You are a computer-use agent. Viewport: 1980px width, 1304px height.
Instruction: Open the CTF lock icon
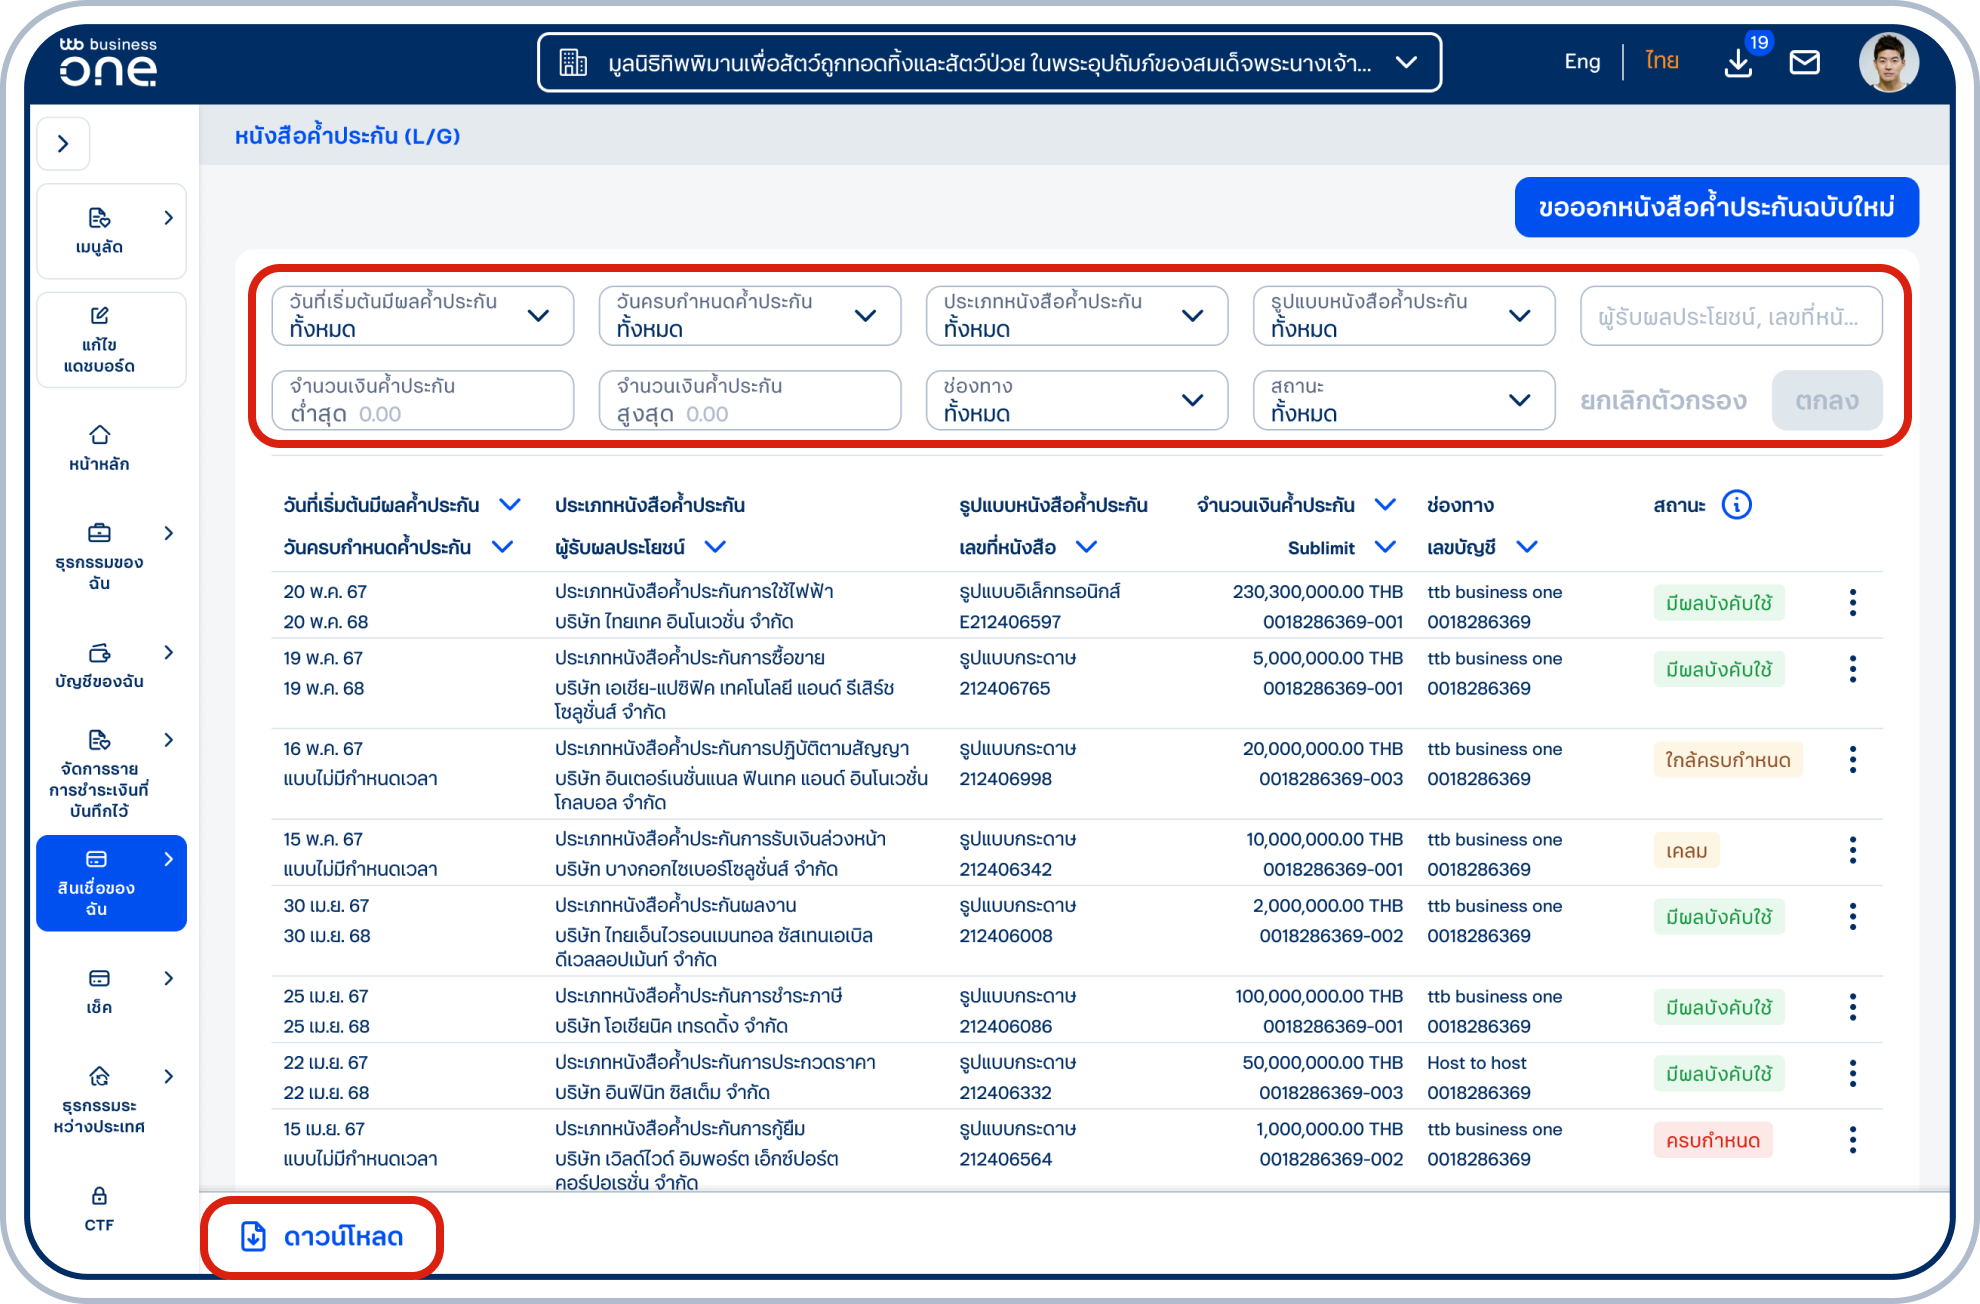coord(99,1196)
